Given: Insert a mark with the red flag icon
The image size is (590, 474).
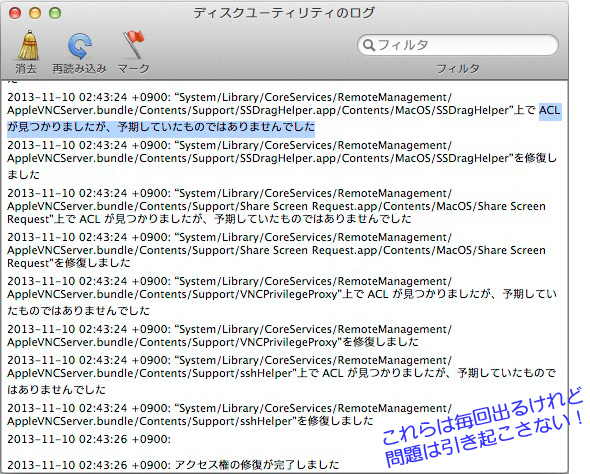Looking at the screenshot, I should [134, 44].
